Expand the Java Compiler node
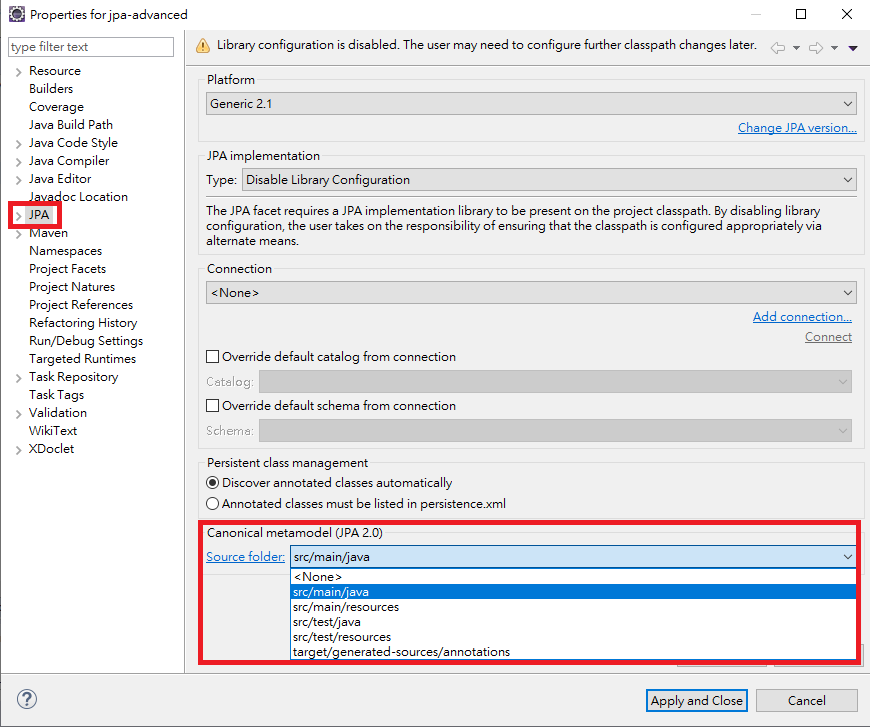The image size is (870, 727). click(18, 161)
